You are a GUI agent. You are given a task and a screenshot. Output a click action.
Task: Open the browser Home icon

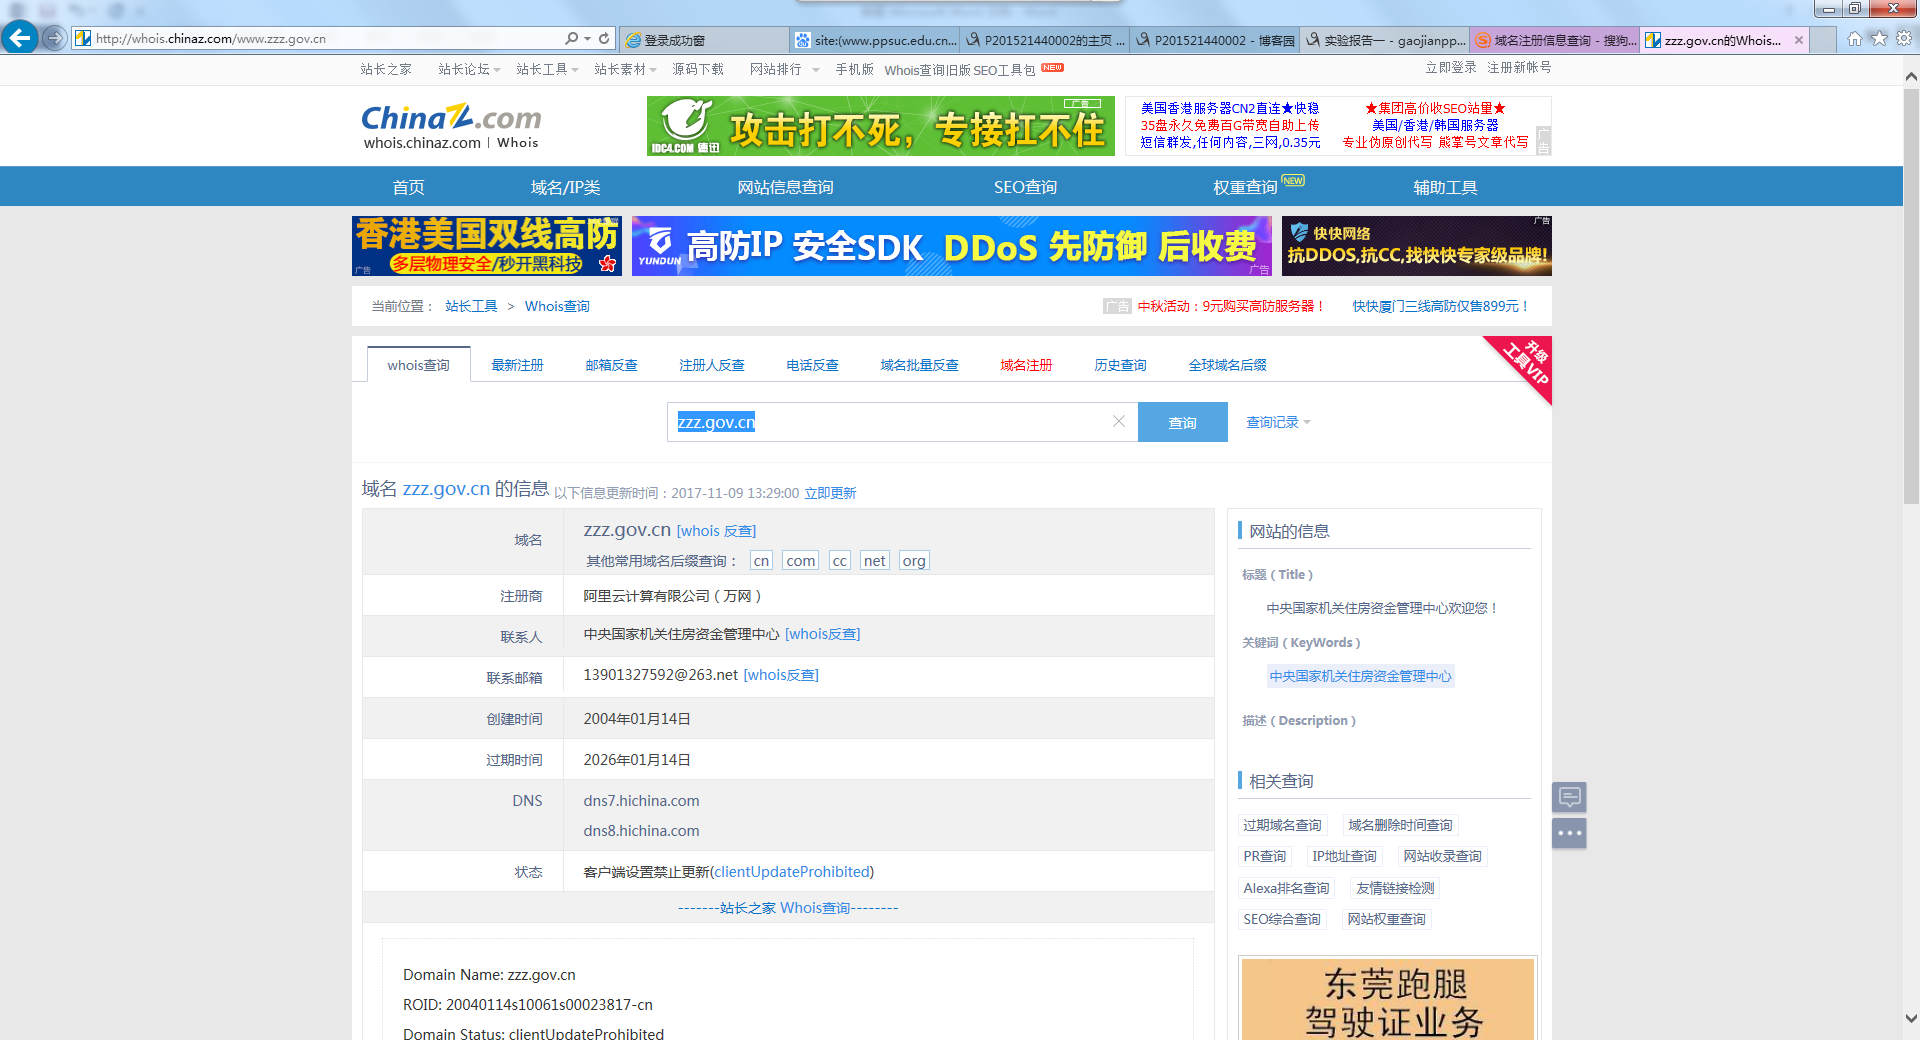[x=1855, y=39]
